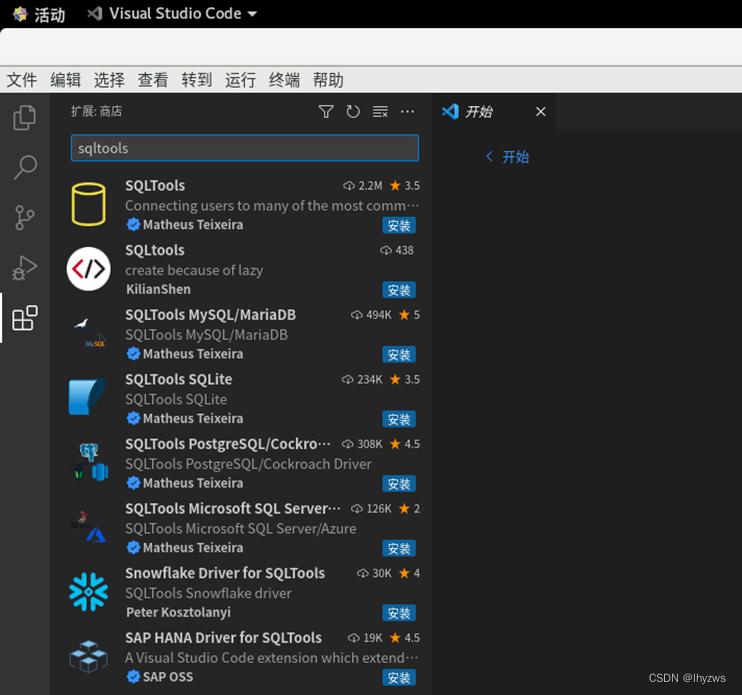Image resolution: width=742 pixels, height=695 pixels.
Task: Click the back chevron next to 开始
Action: click(x=489, y=157)
